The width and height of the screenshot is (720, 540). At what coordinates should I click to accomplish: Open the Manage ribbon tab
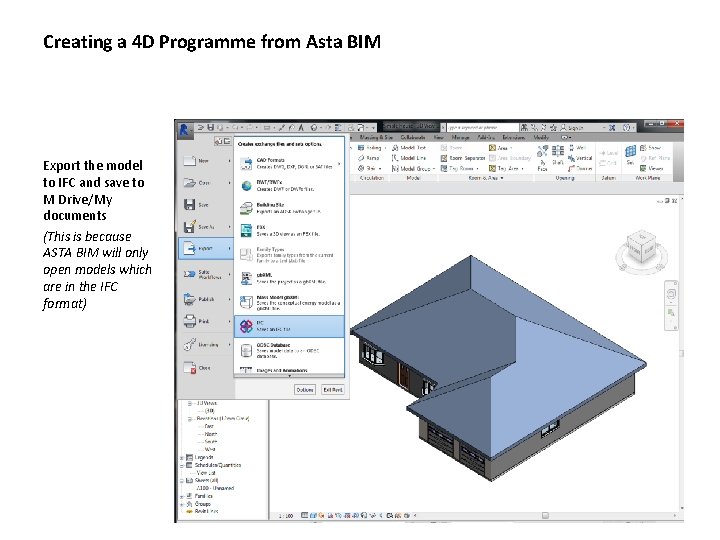tap(461, 137)
